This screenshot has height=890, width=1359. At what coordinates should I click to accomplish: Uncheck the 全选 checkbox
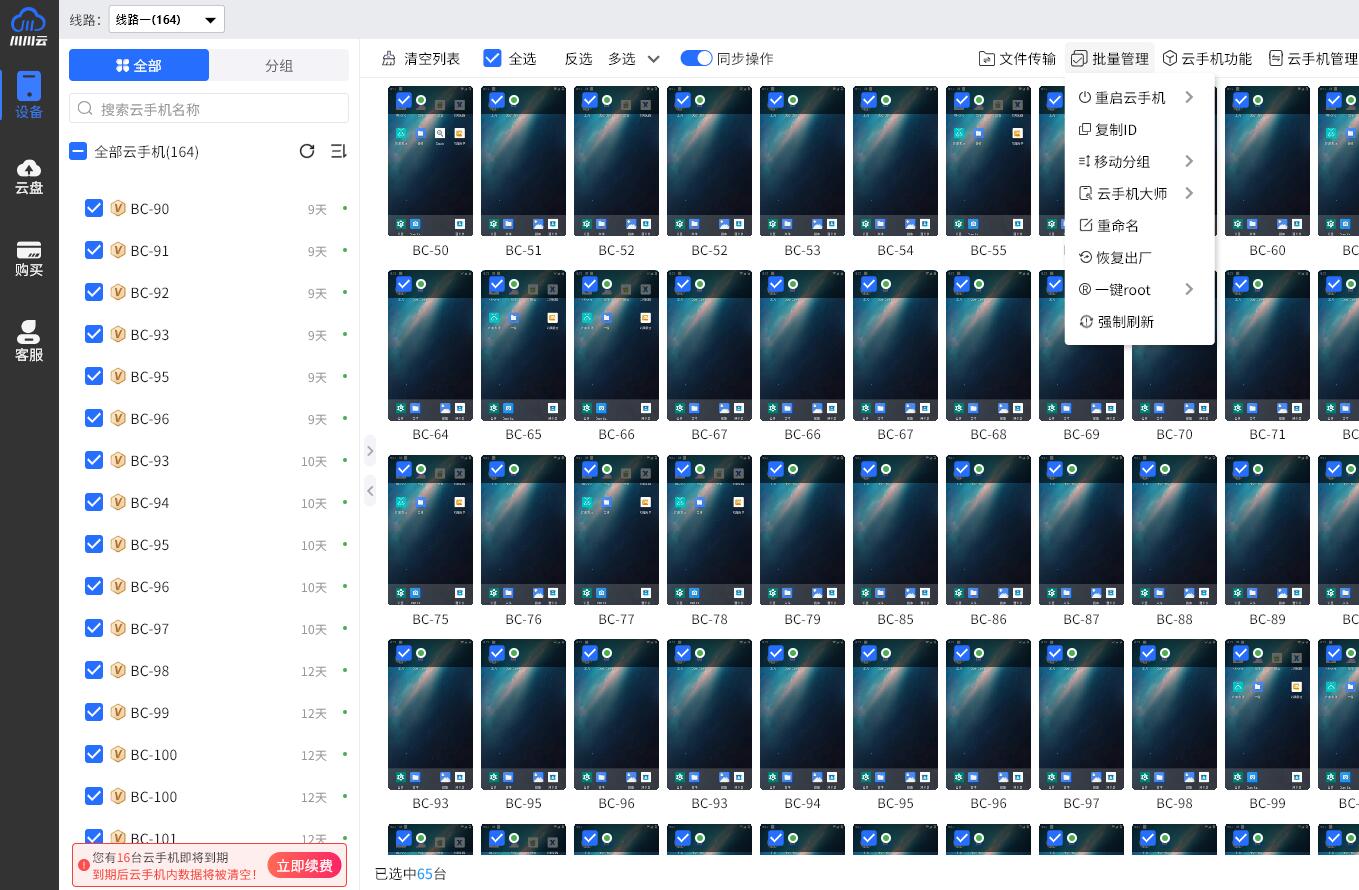pos(492,58)
